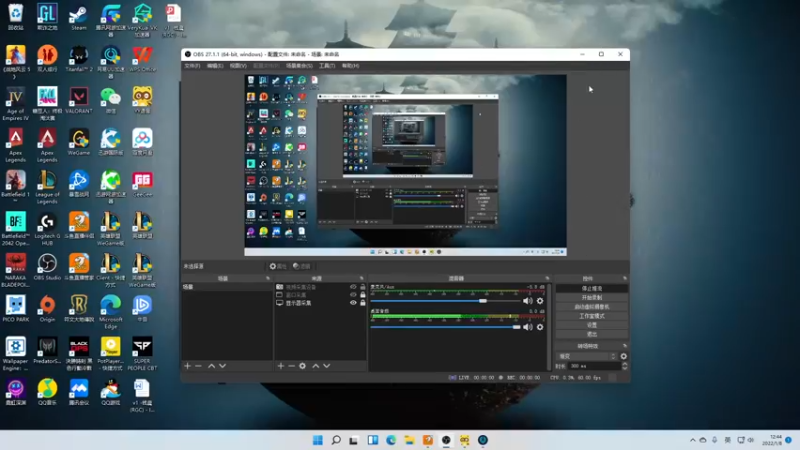Remove selected source with minus icon
The height and width of the screenshot is (450, 800).
coord(291,366)
